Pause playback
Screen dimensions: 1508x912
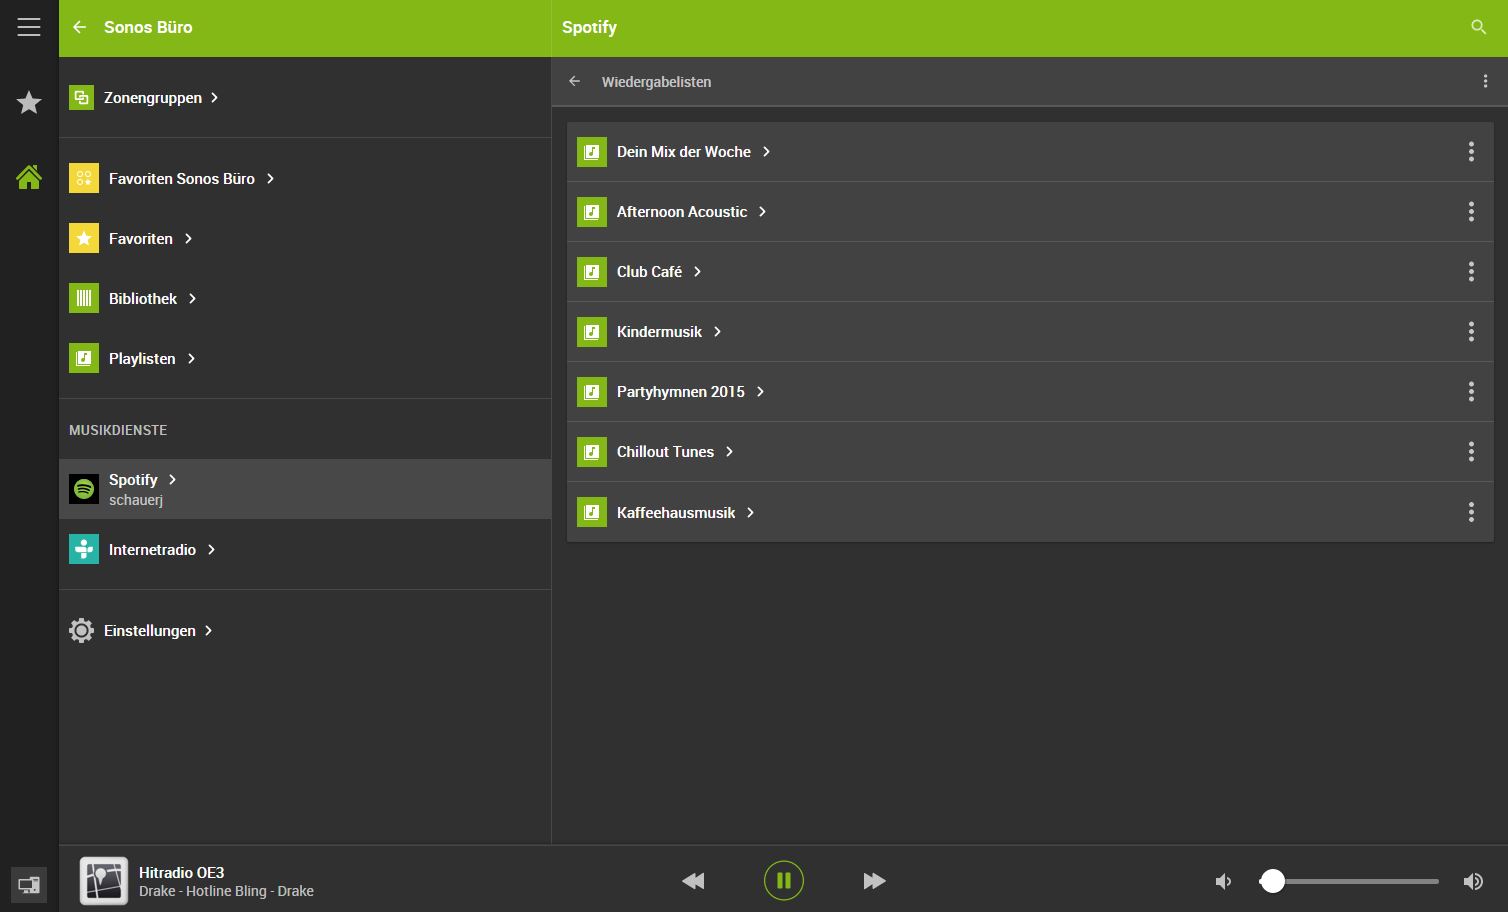click(784, 881)
